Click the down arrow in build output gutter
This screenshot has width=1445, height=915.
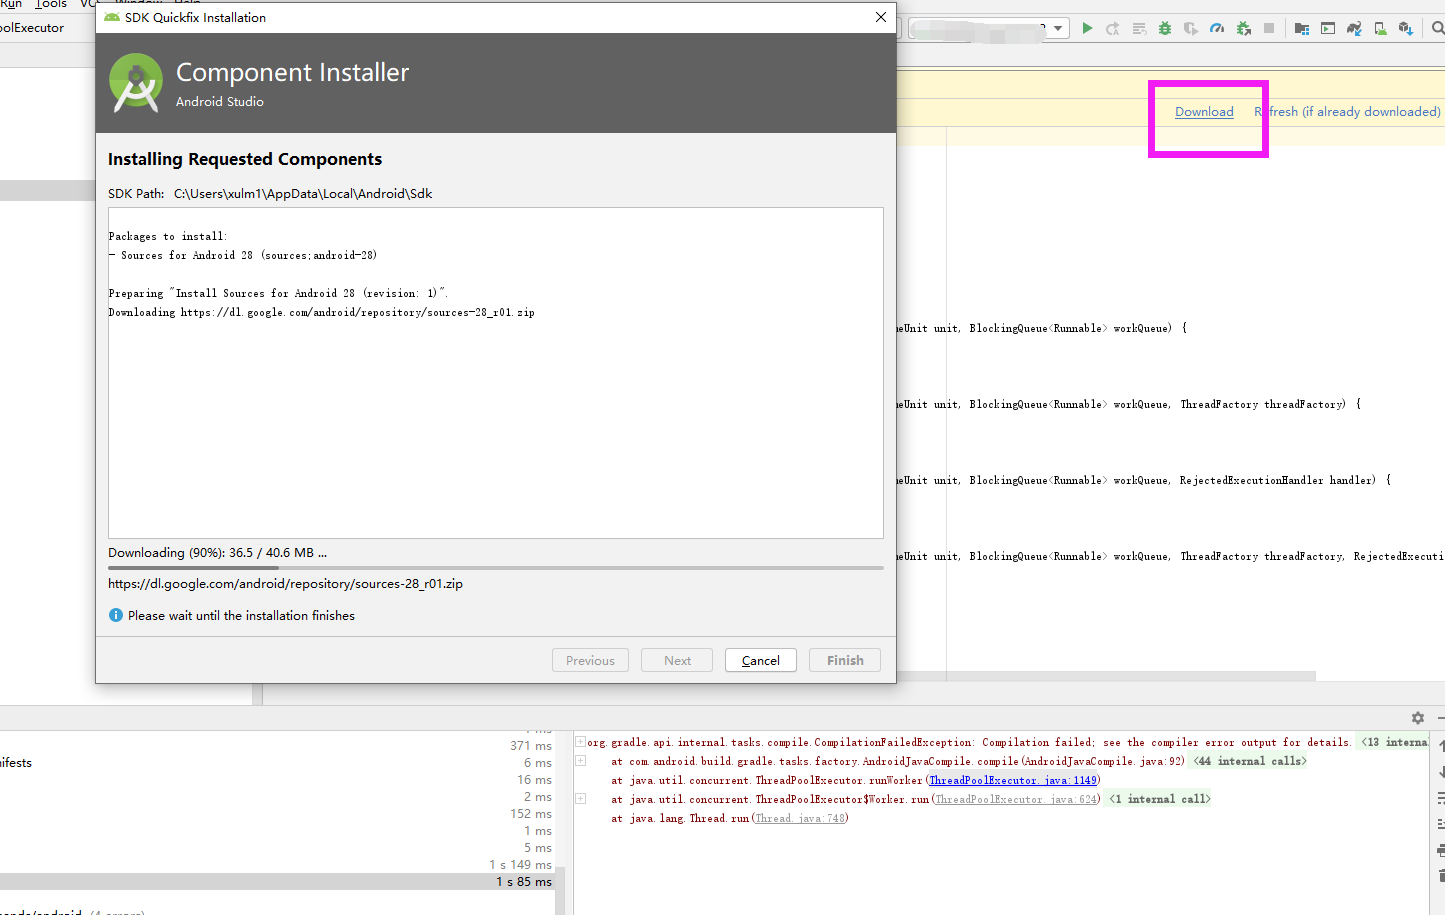pyautogui.click(x=1441, y=772)
